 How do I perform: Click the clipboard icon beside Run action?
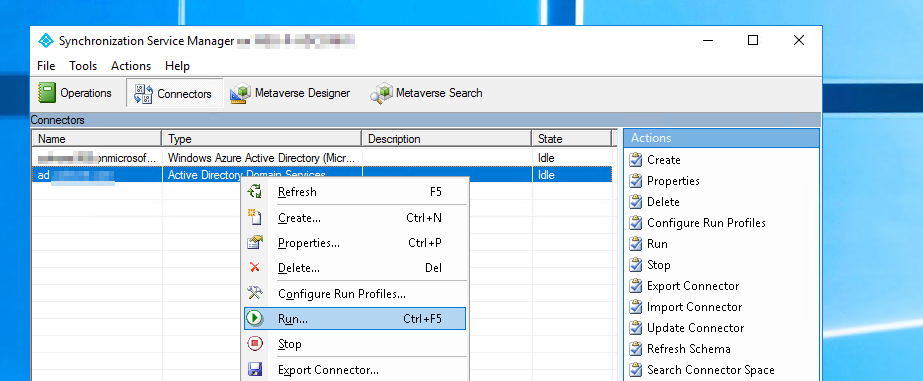[635, 244]
